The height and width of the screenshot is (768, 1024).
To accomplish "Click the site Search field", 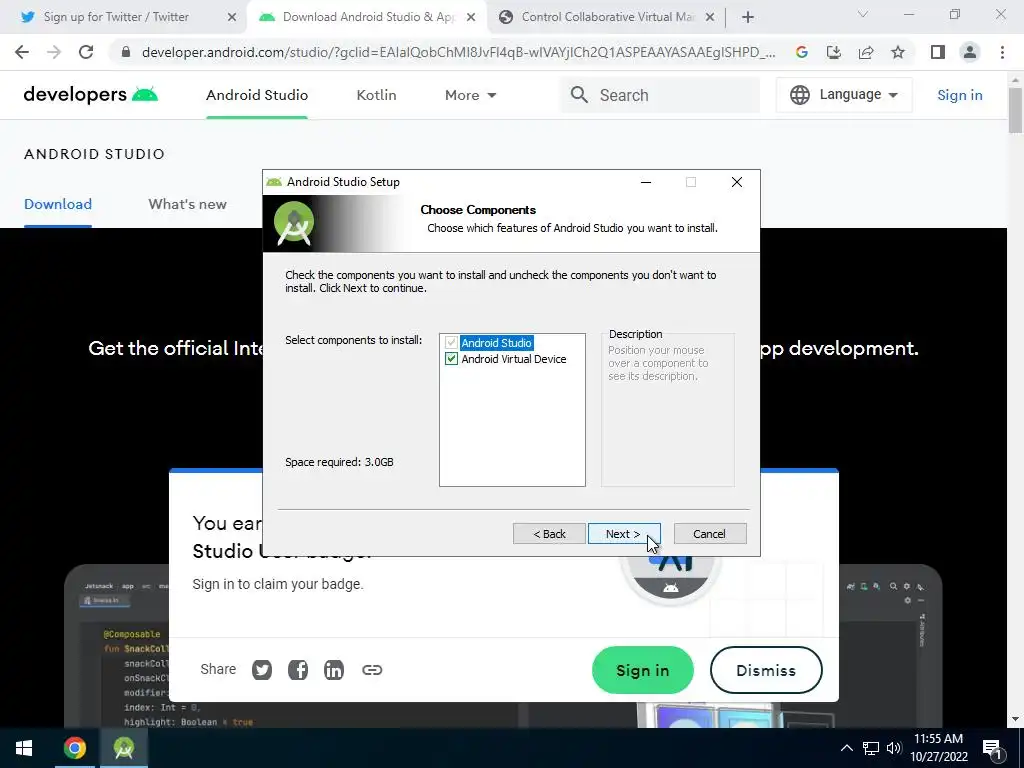I will (x=660, y=95).
